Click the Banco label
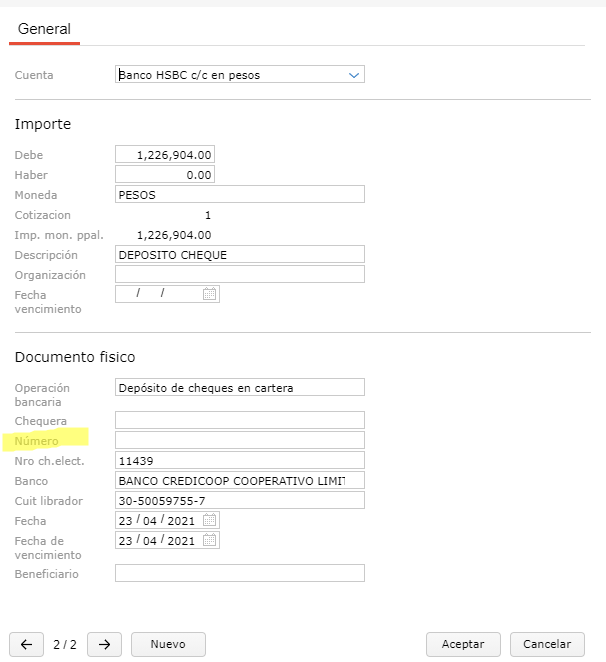The width and height of the screenshot is (606, 662). tap(31, 481)
